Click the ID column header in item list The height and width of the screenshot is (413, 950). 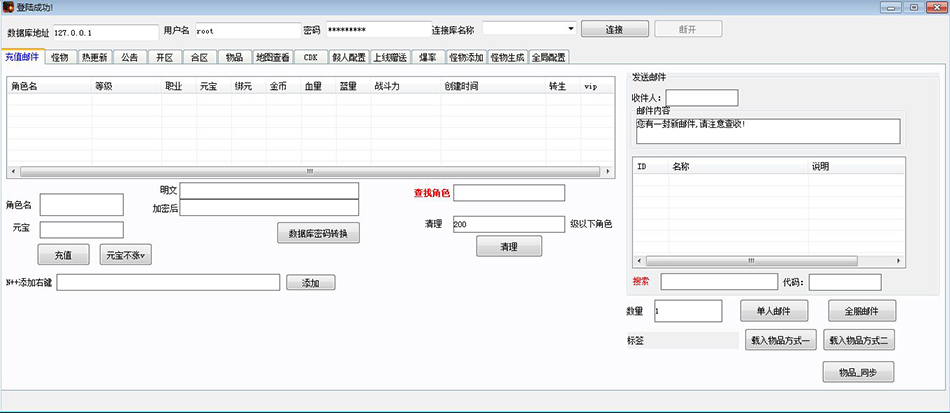click(x=651, y=167)
